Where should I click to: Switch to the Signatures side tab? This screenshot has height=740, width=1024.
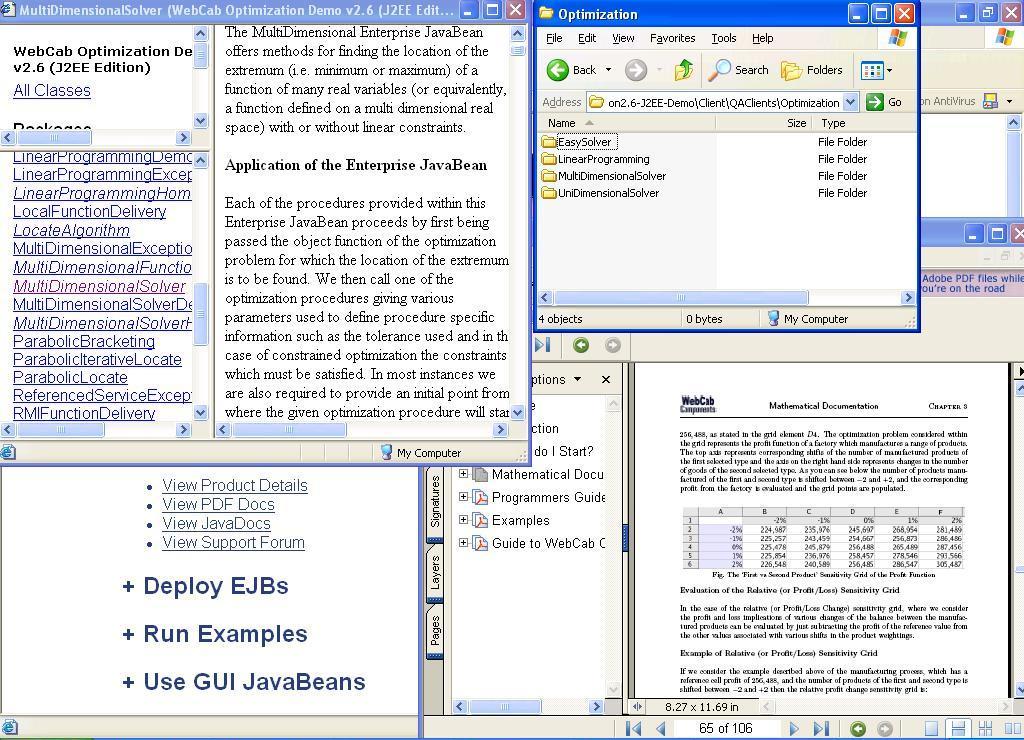(x=436, y=503)
